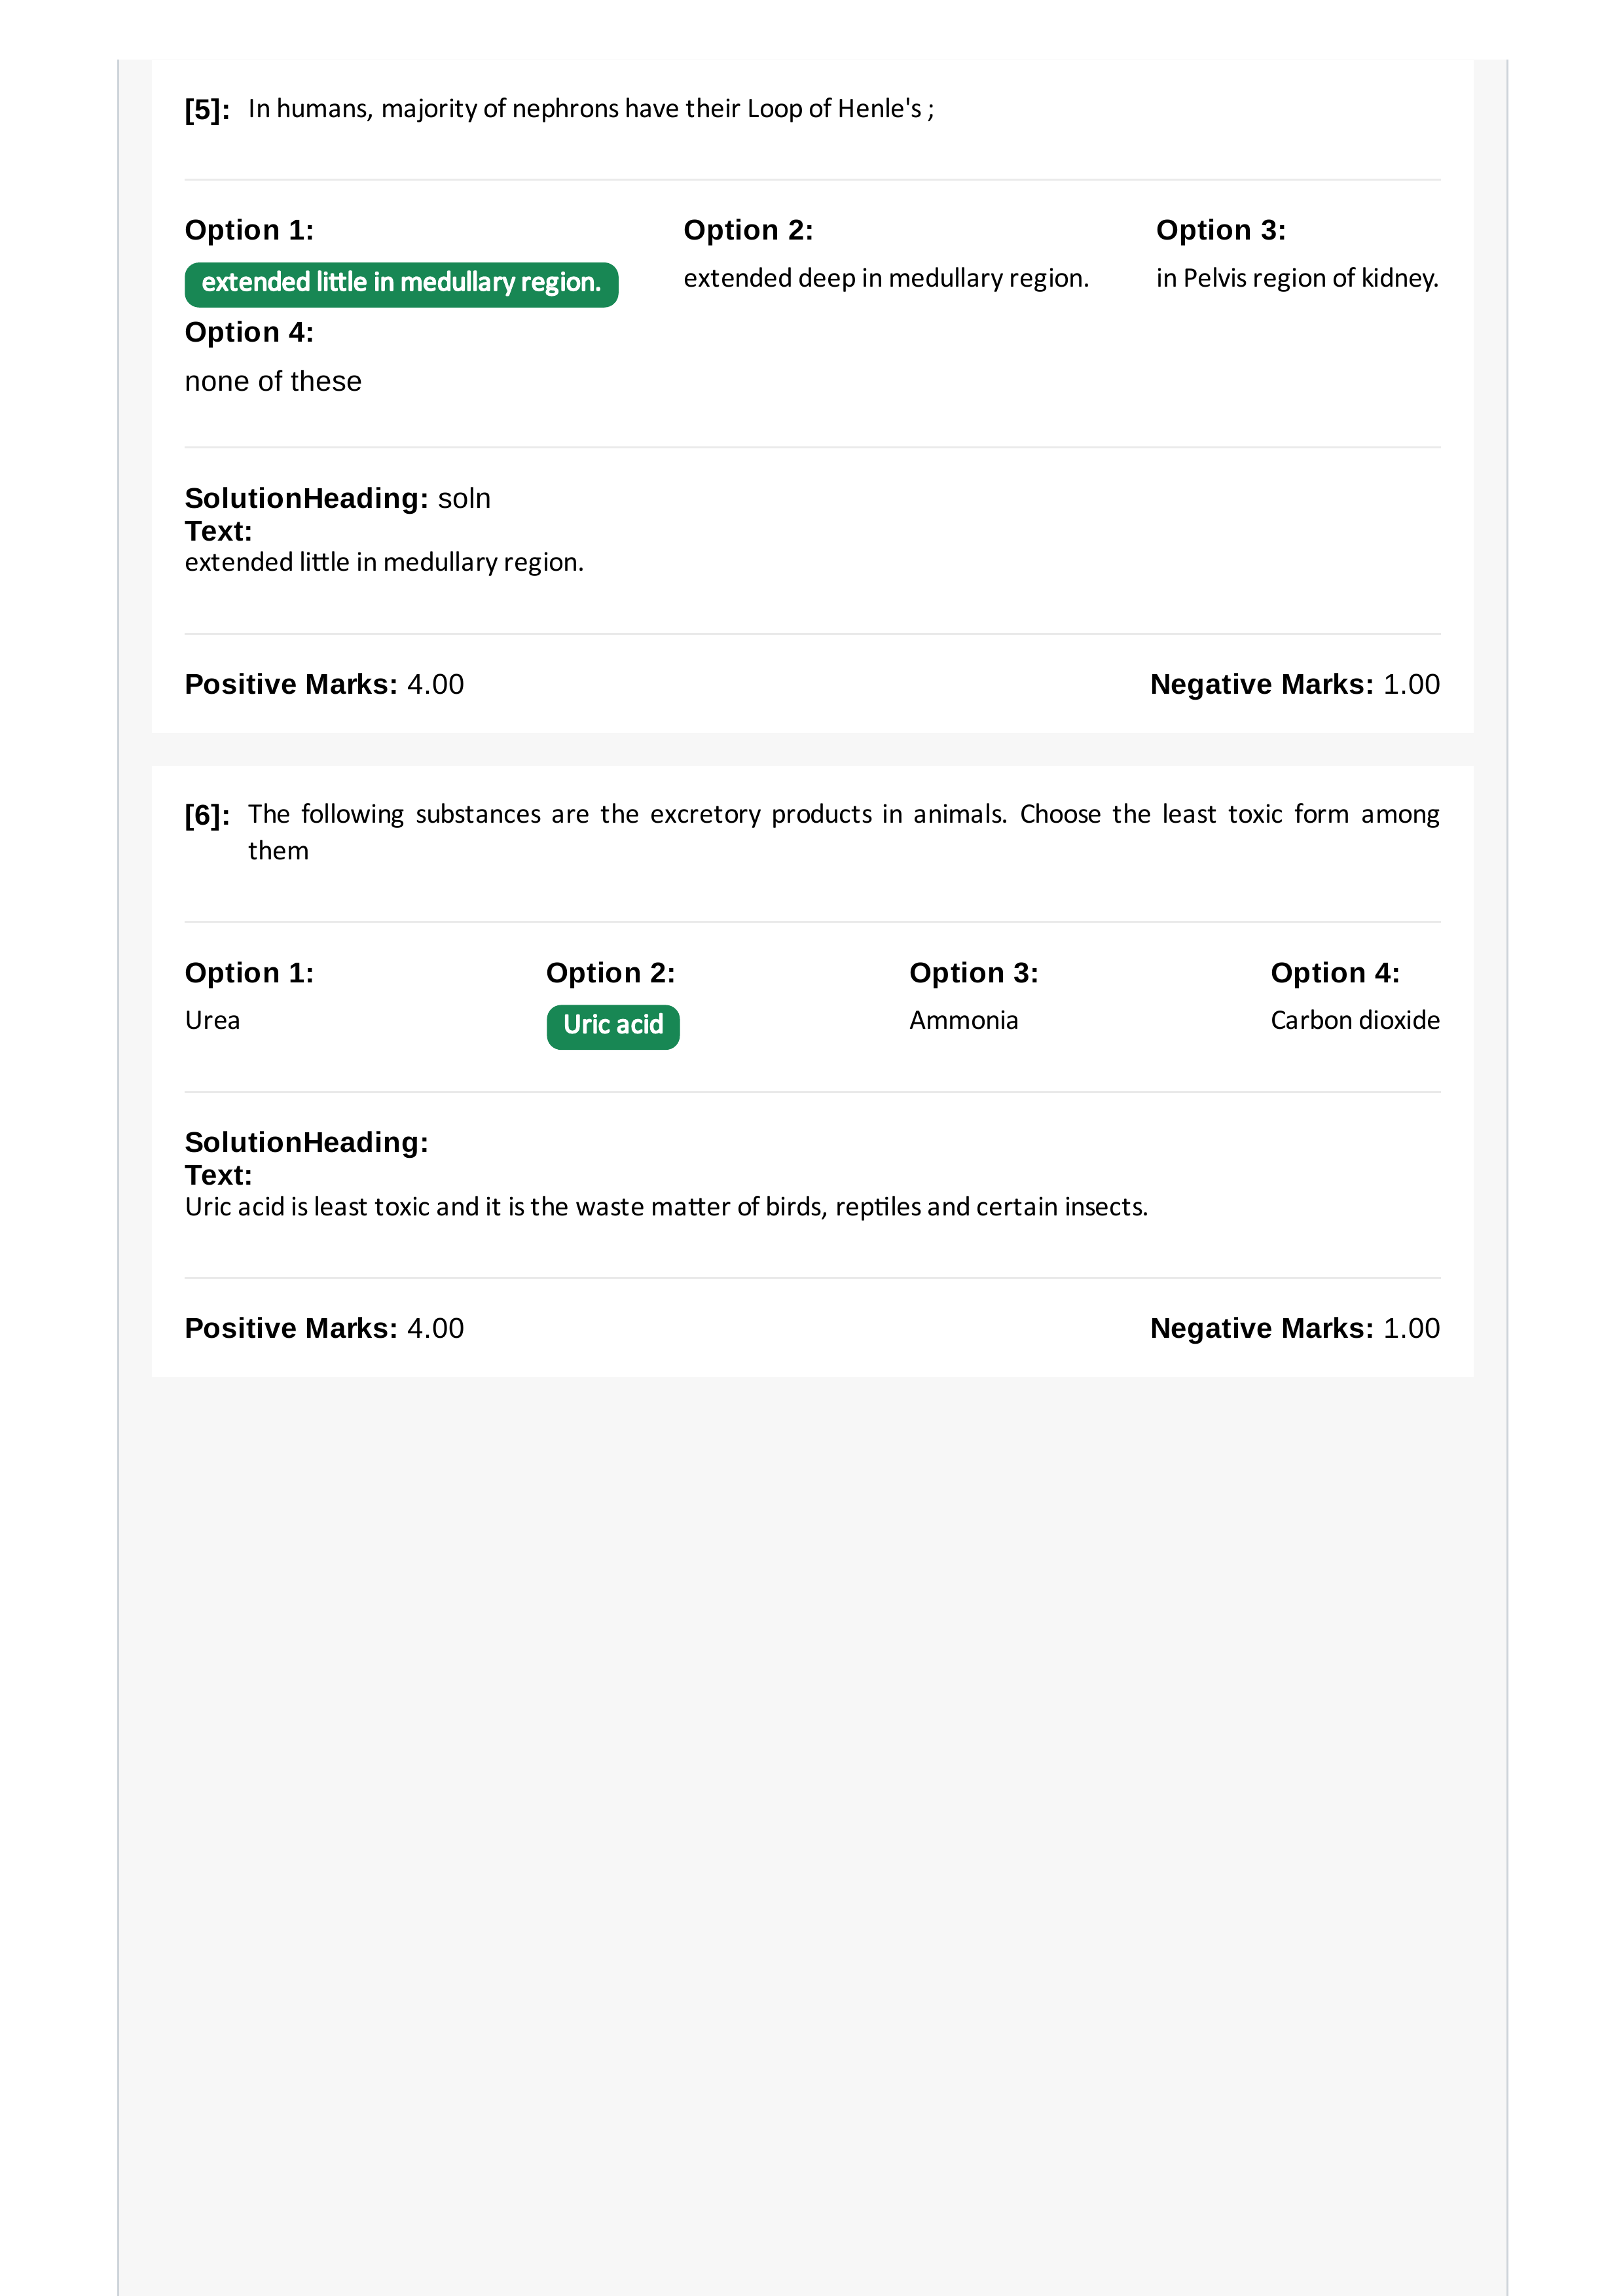The image size is (1623, 2296).
Task: Click 'Positive Marks: 4.00' under question 5
Action: (324, 684)
